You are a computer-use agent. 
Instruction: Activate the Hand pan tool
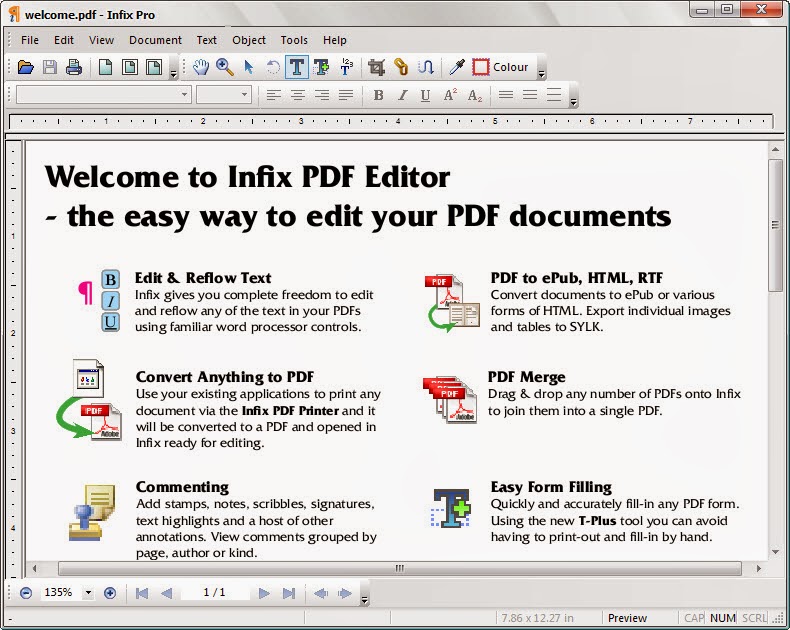(201, 67)
